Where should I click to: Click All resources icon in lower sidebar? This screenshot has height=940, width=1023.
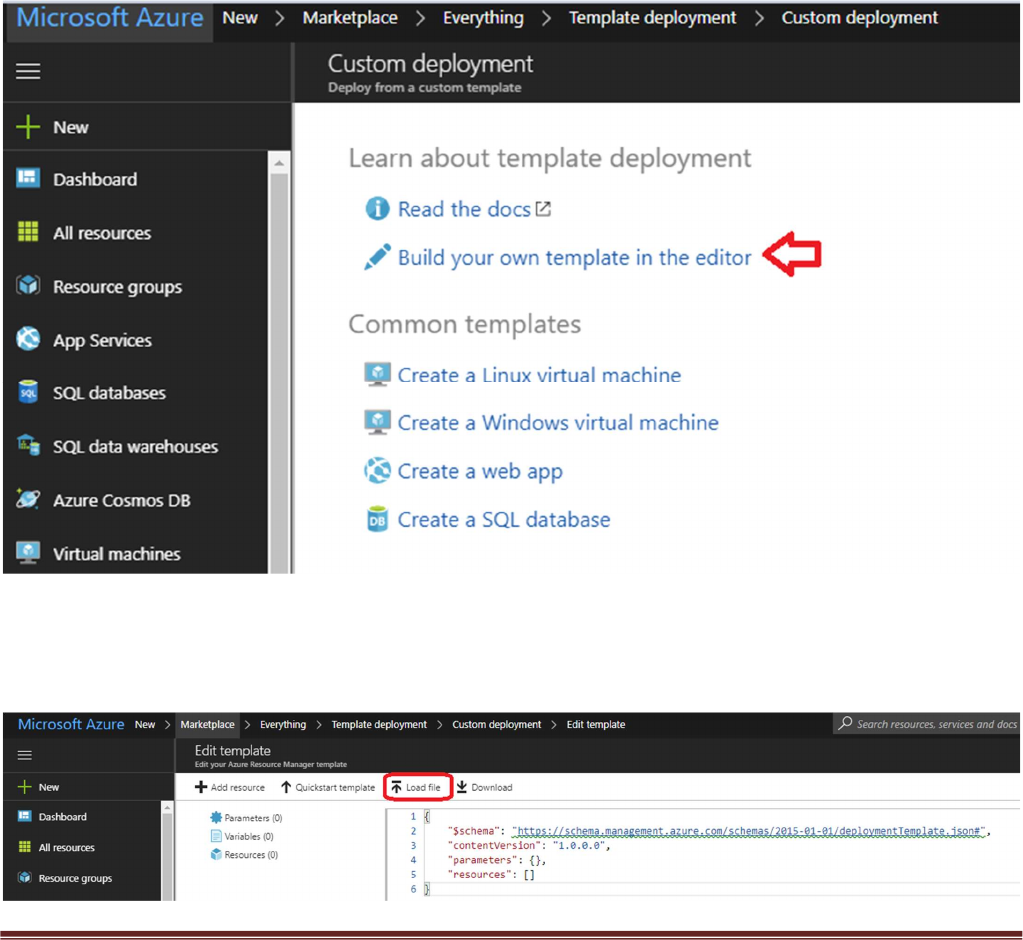pyautogui.click(x=25, y=847)
